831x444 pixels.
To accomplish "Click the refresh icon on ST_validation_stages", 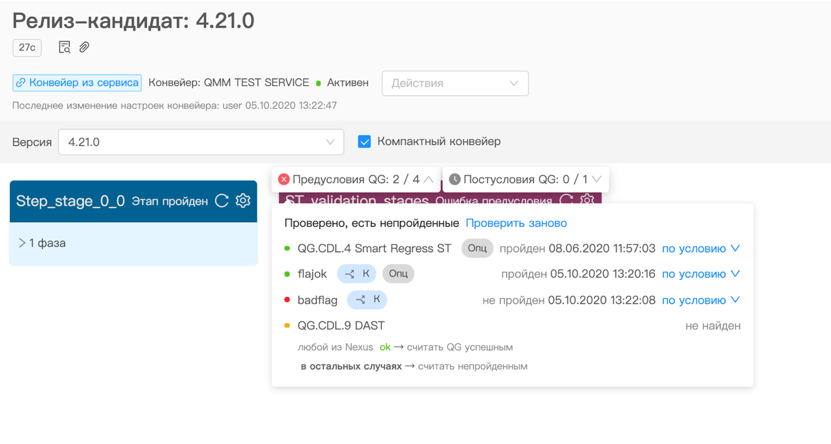I will click(566, 201).
